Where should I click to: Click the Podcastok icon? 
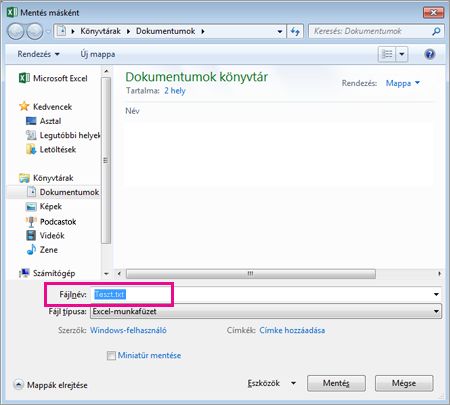coord(31,222)
